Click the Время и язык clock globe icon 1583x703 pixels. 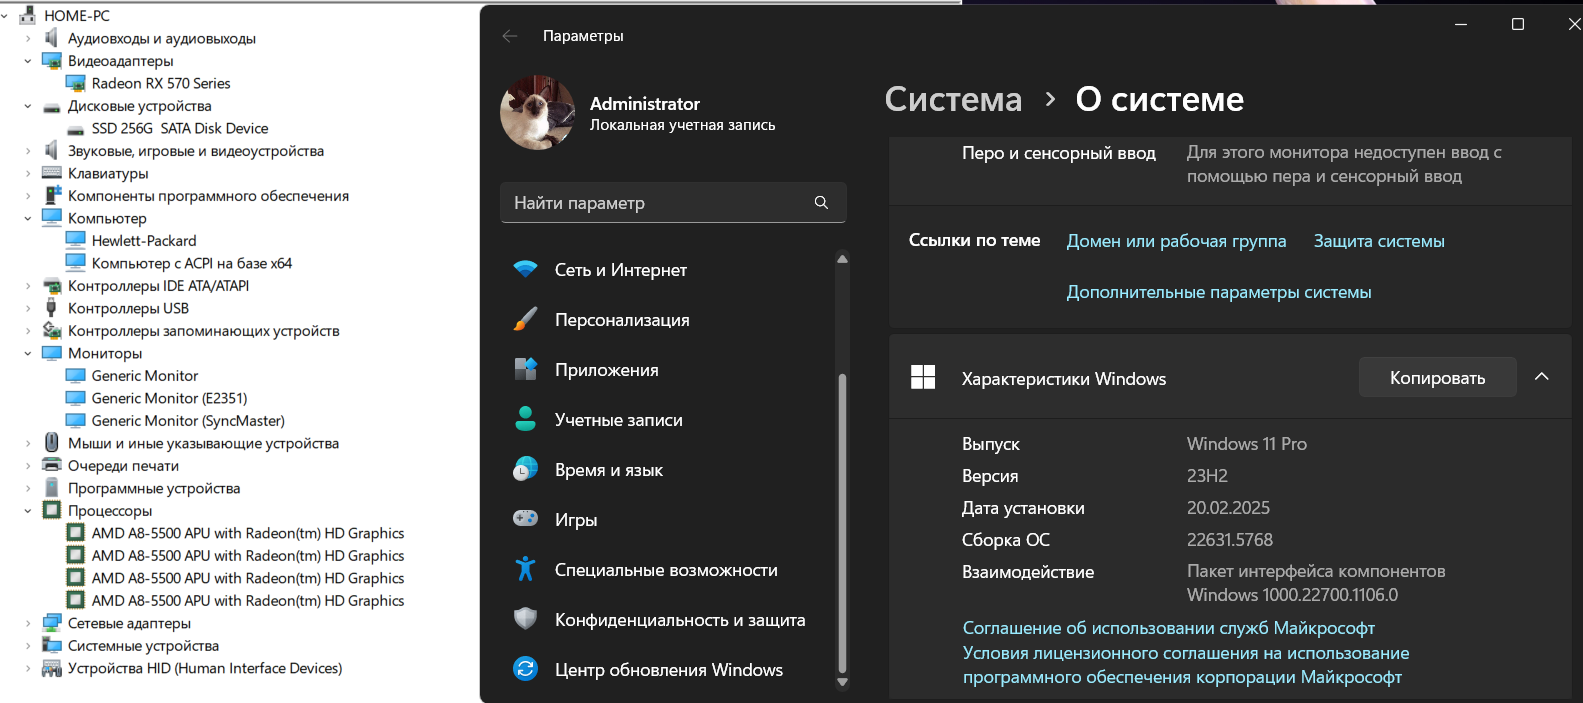tap(525, 470)
